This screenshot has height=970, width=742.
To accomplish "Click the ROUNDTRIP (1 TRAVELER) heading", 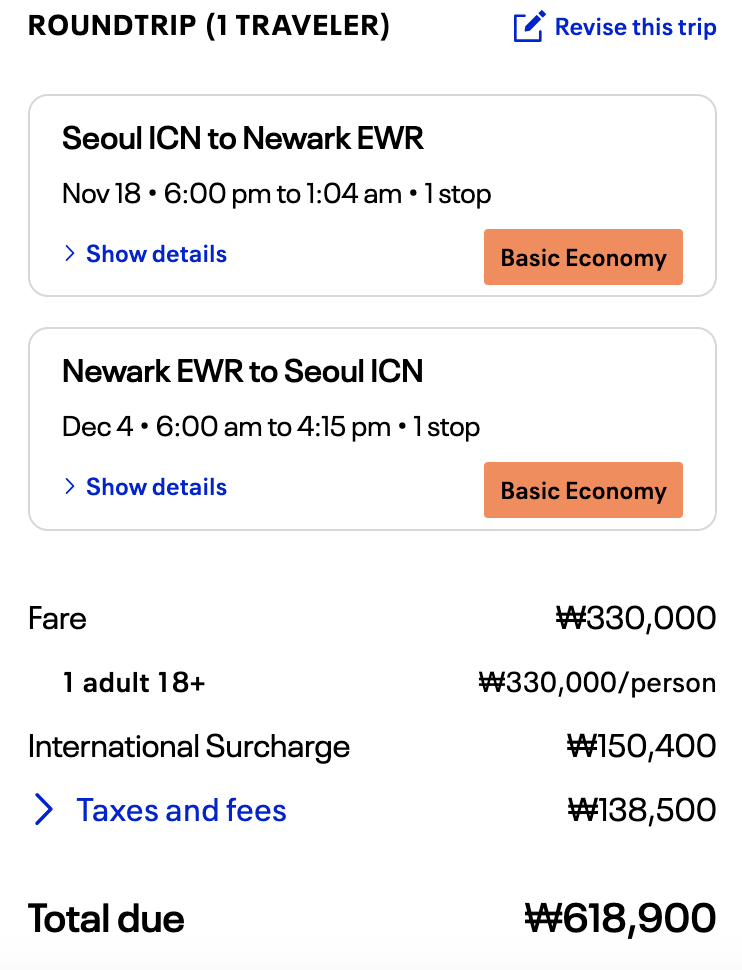I will point(209,27).
